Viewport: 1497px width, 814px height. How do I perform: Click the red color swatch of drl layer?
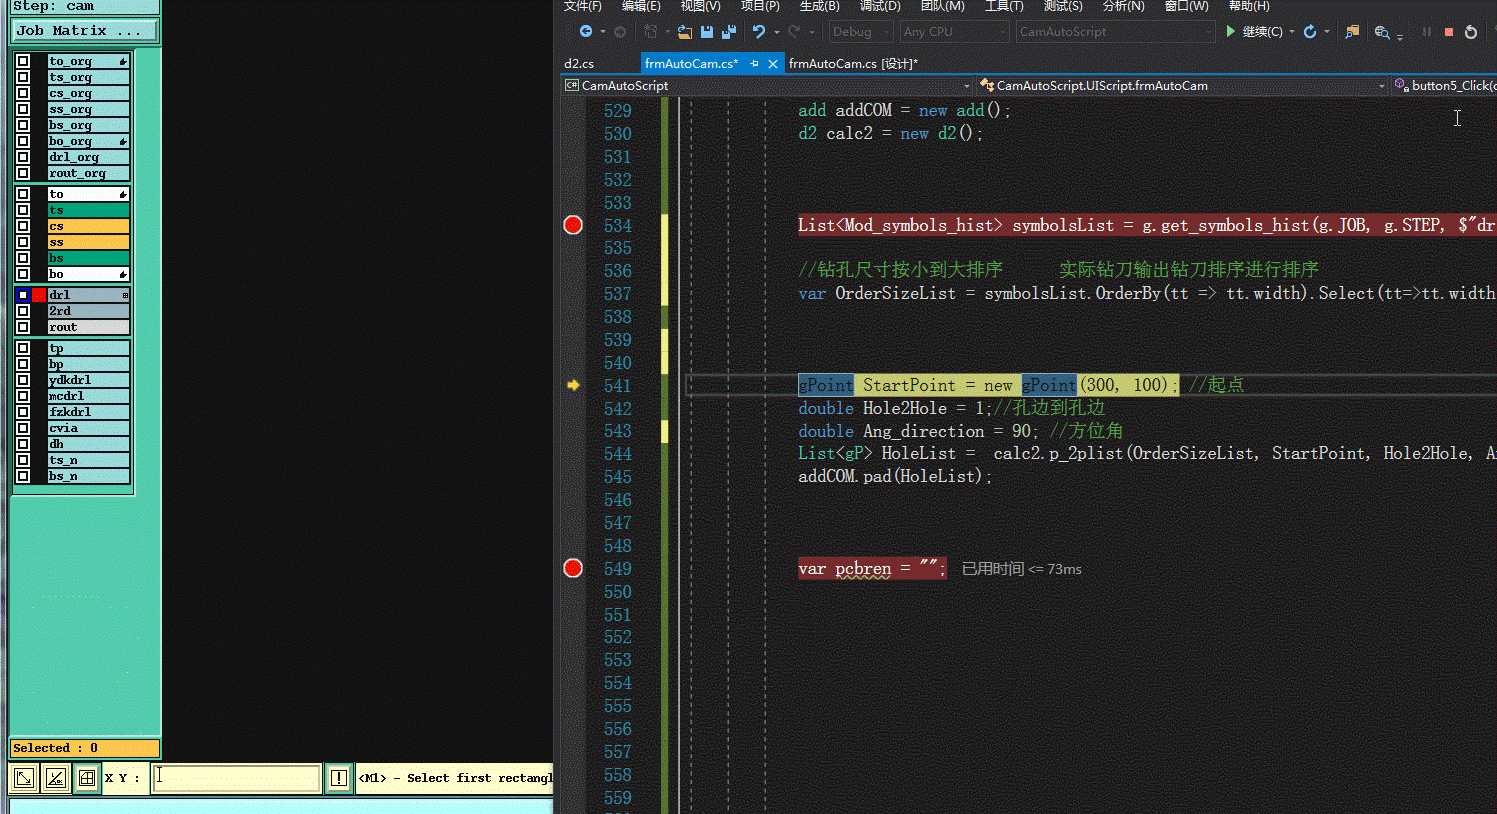point(39,295)
